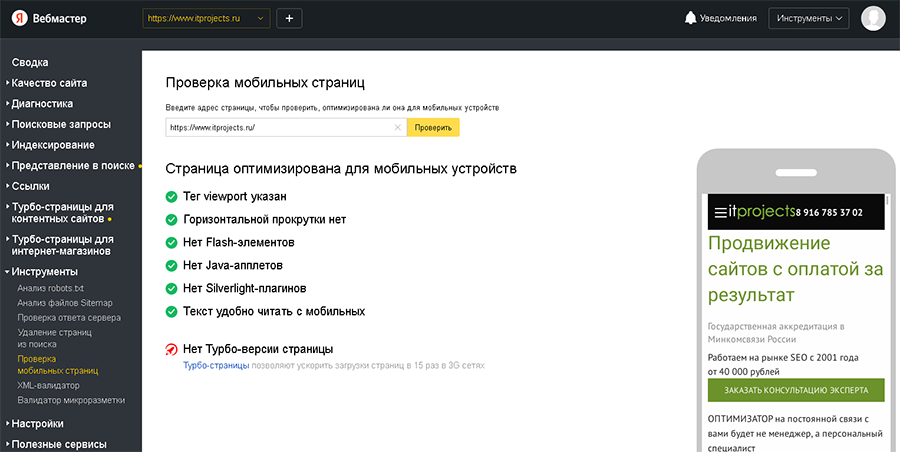Collapse the Инструменты sidebar section
The image size is (900, 452).
(44, 272)
